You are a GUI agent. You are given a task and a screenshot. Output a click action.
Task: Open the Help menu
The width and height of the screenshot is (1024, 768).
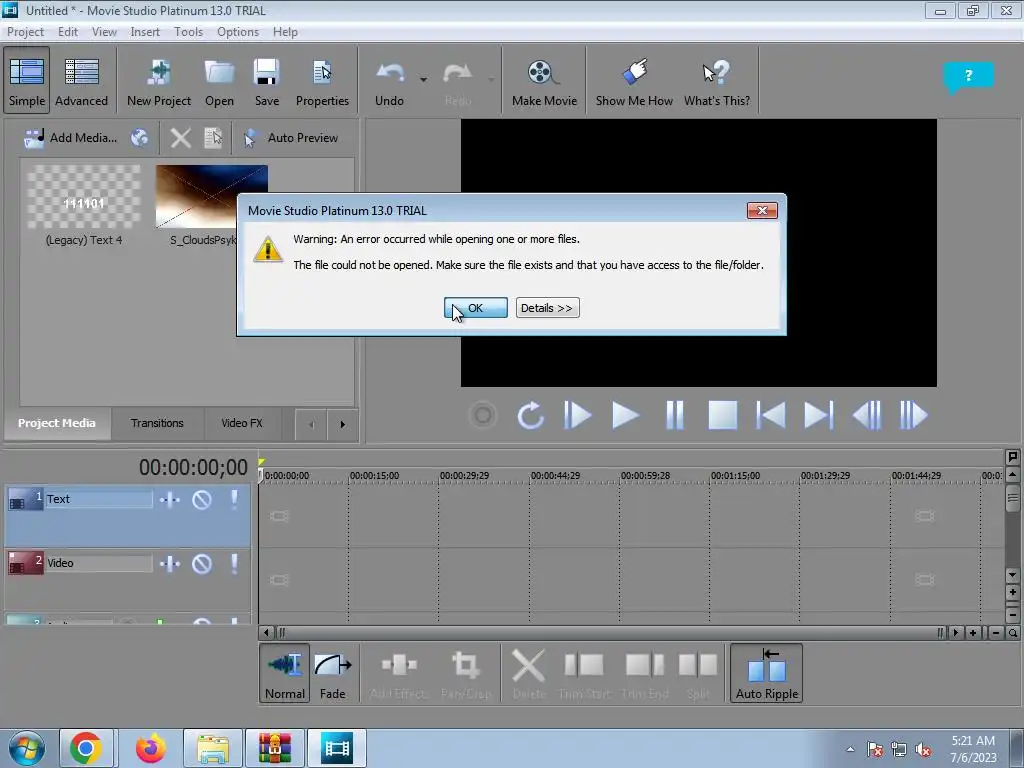tap(285, 32)
